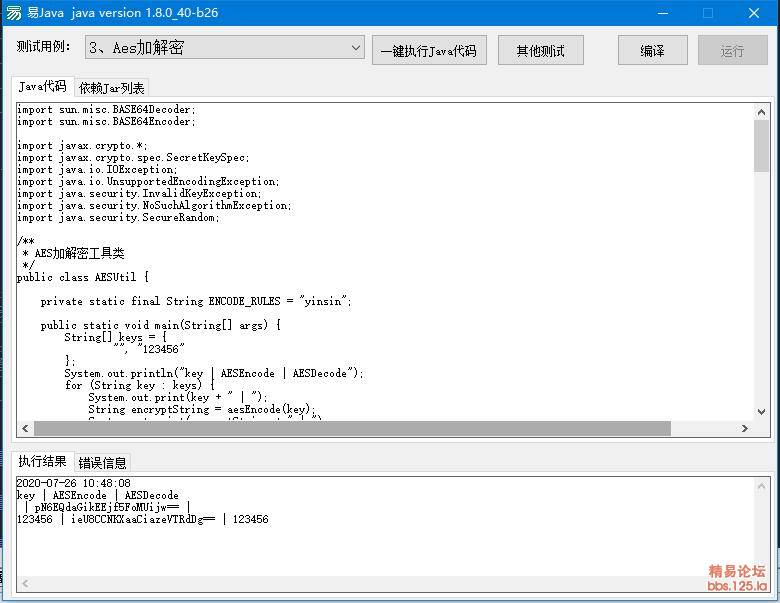The height and width of the screenshot is (603, 780).
Task: Switch to the 错误信息 tab
Action: pos(102,462)
